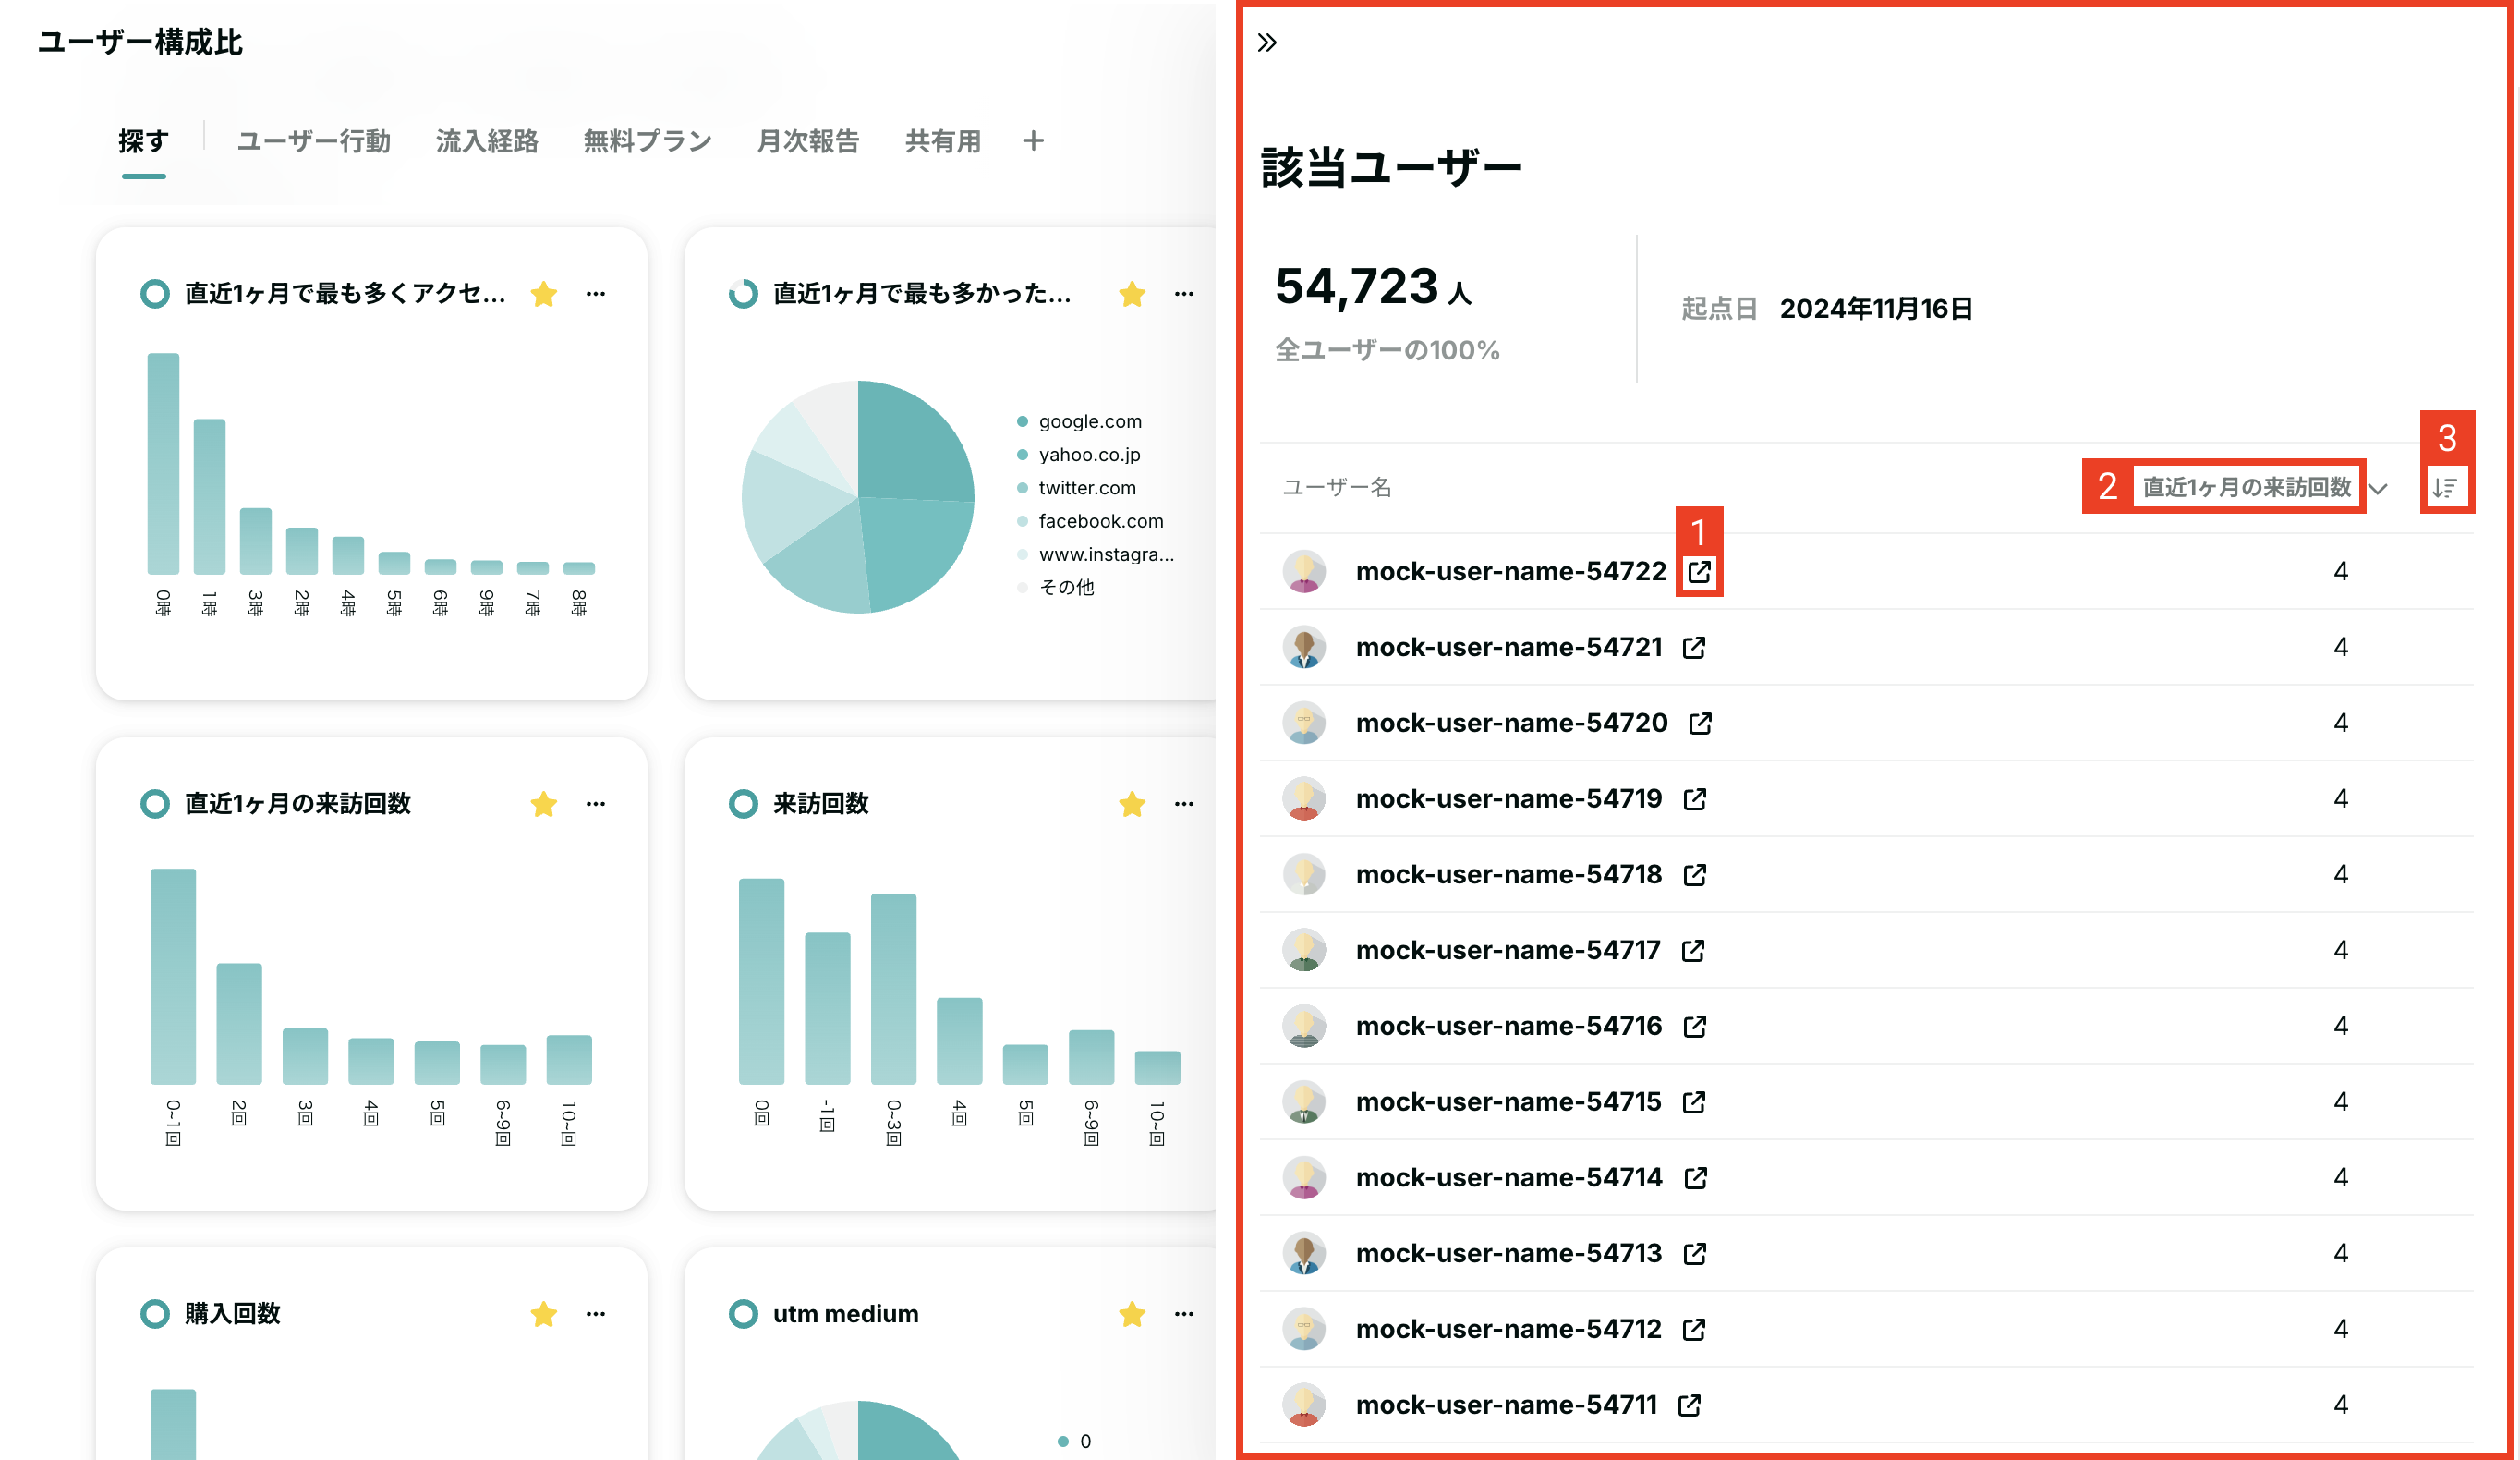Toggle favorite star on 来訪回数 card
The image size is (2520, 1460).
[x=1132, y=804]
